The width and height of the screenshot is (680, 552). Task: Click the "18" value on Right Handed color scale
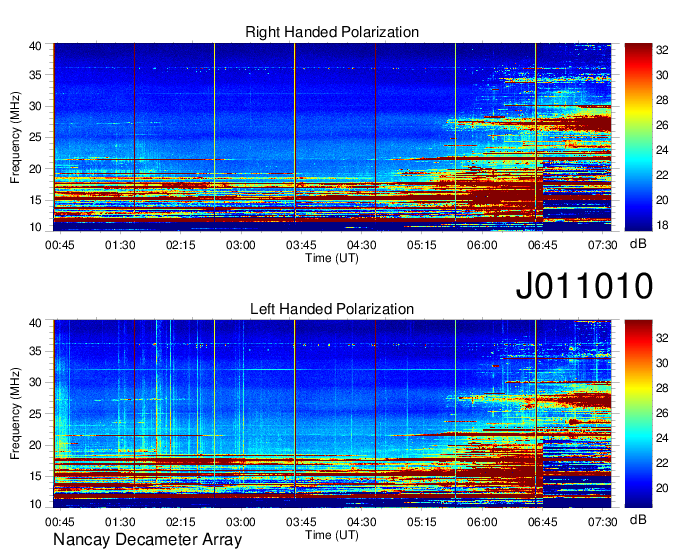pos(662,225)
